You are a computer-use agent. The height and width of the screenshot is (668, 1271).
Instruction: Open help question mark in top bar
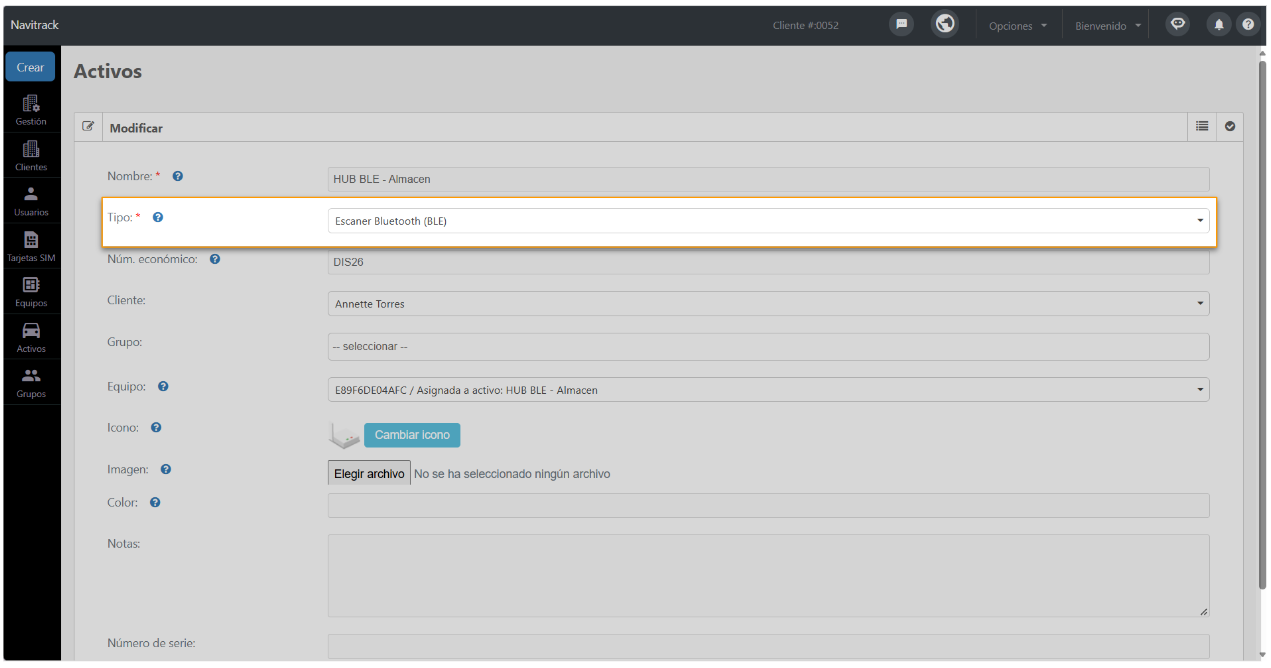(1247, 25)
